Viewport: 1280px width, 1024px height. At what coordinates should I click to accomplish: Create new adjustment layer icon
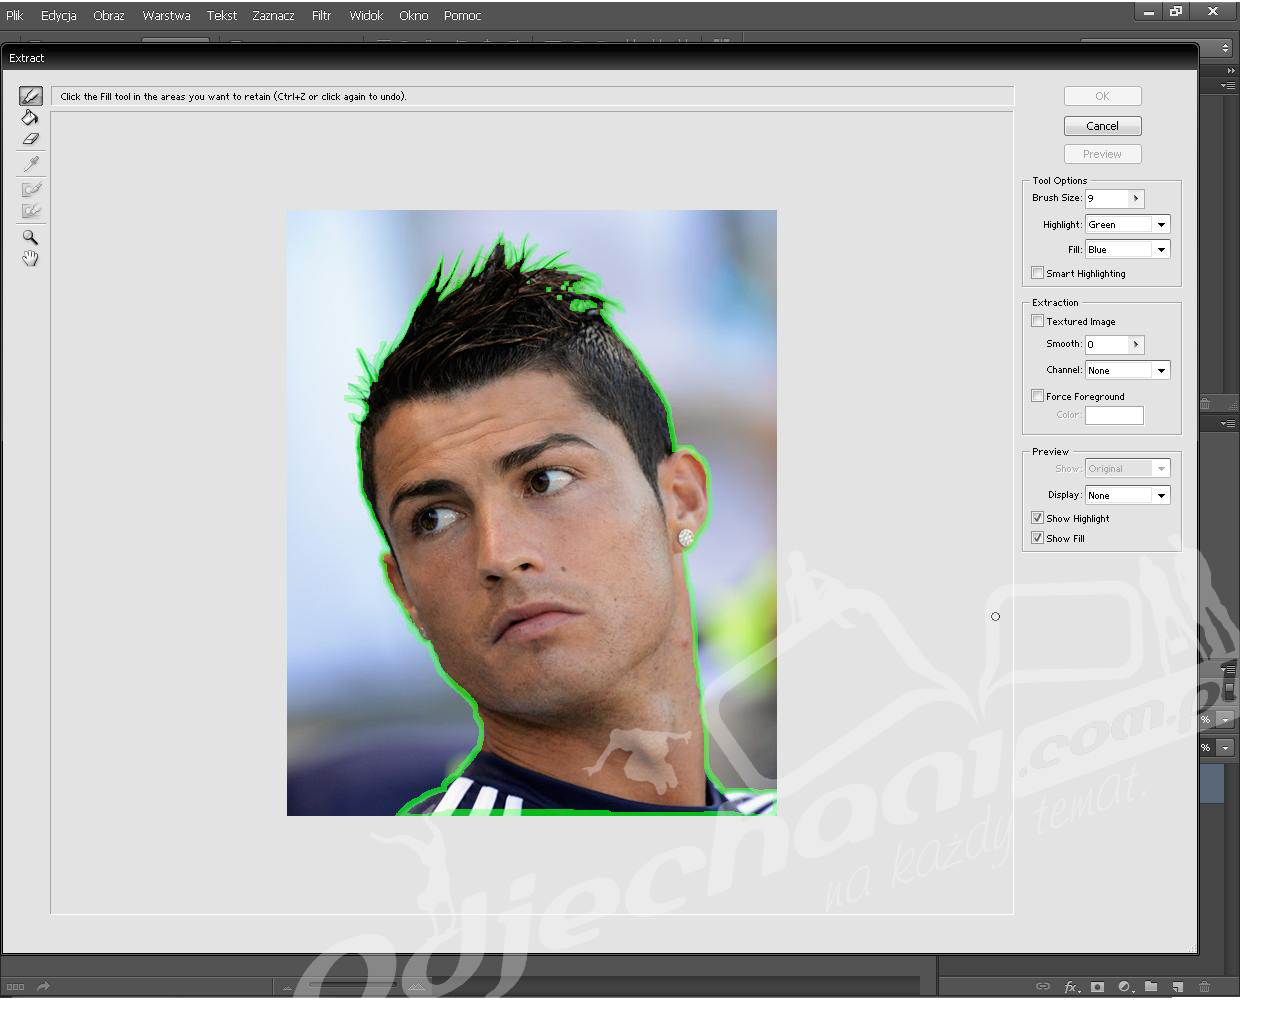click(1124, 987)
